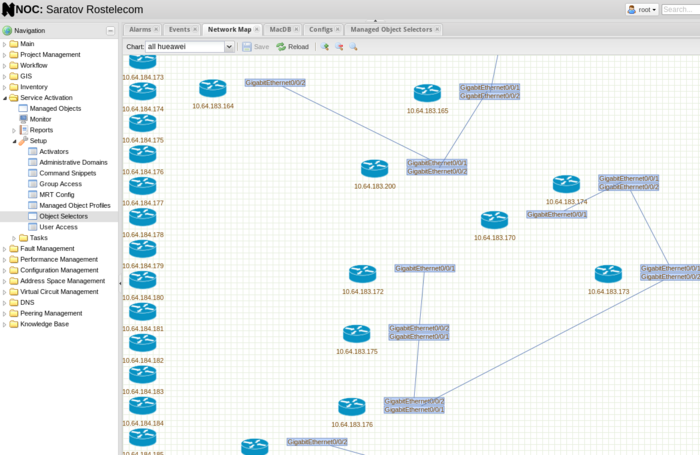The height and width of the screenshot is (455, 700).
Task: Click the zoom out magnifier icon
Action: [x=339, y=46]
